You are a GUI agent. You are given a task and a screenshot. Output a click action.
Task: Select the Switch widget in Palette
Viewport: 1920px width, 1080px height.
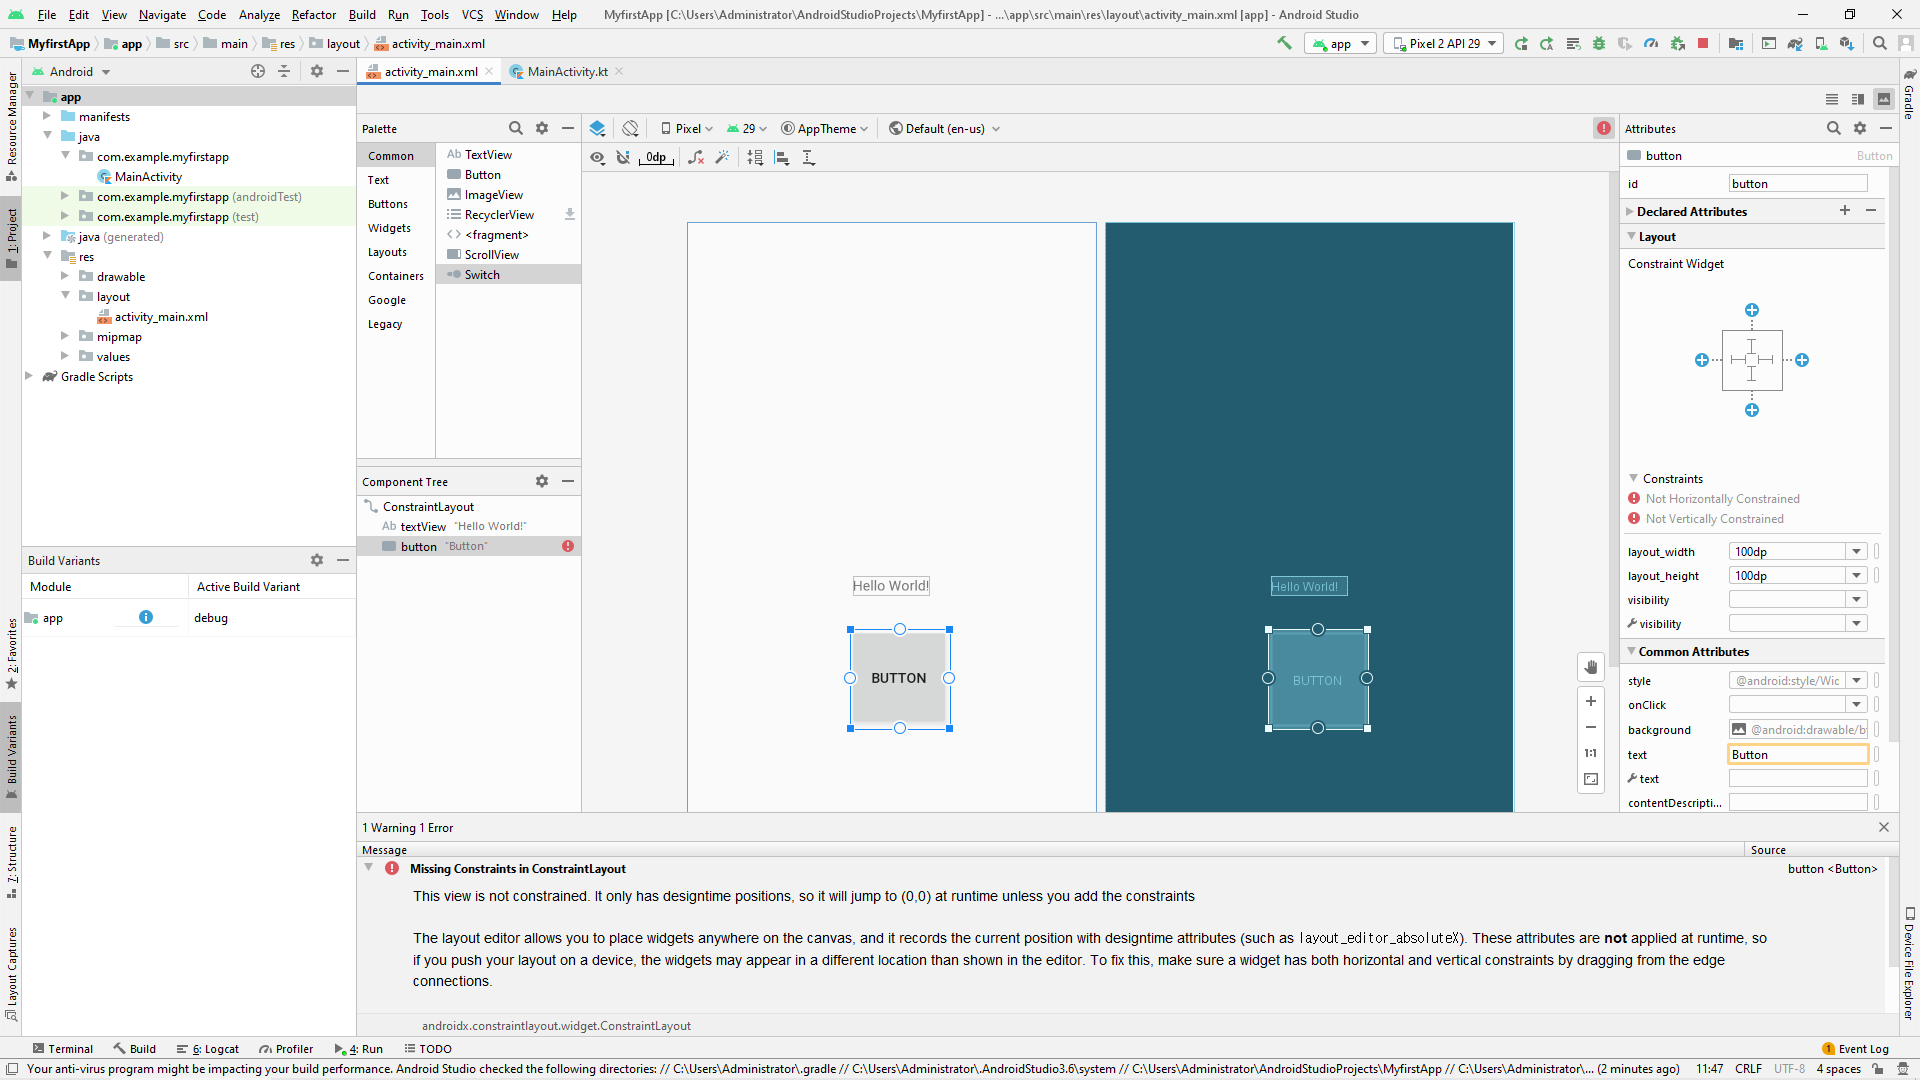tap(482, 274)
